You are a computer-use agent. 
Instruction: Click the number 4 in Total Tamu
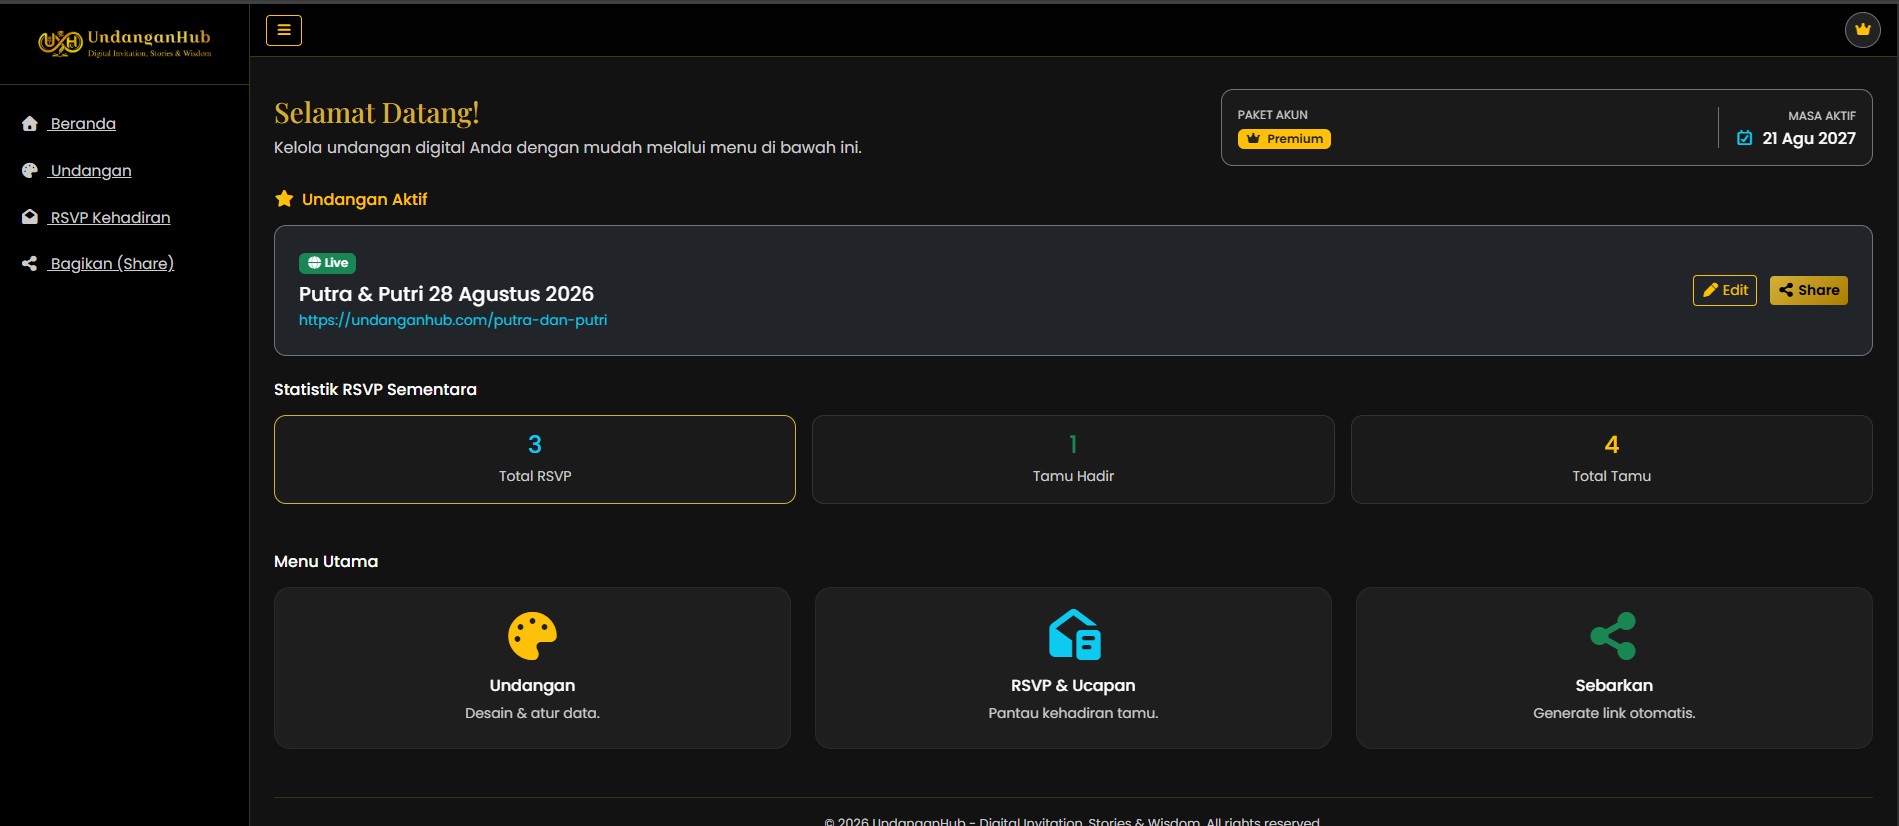(1612, 444)
